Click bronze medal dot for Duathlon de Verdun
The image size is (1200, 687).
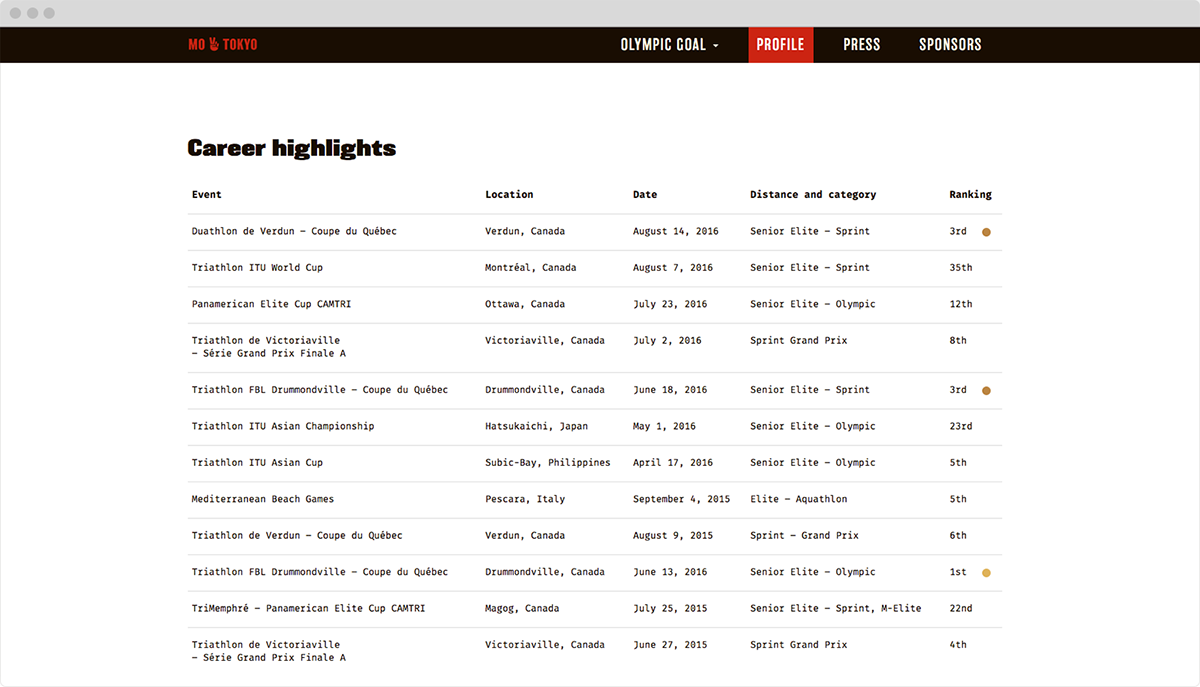986,232
